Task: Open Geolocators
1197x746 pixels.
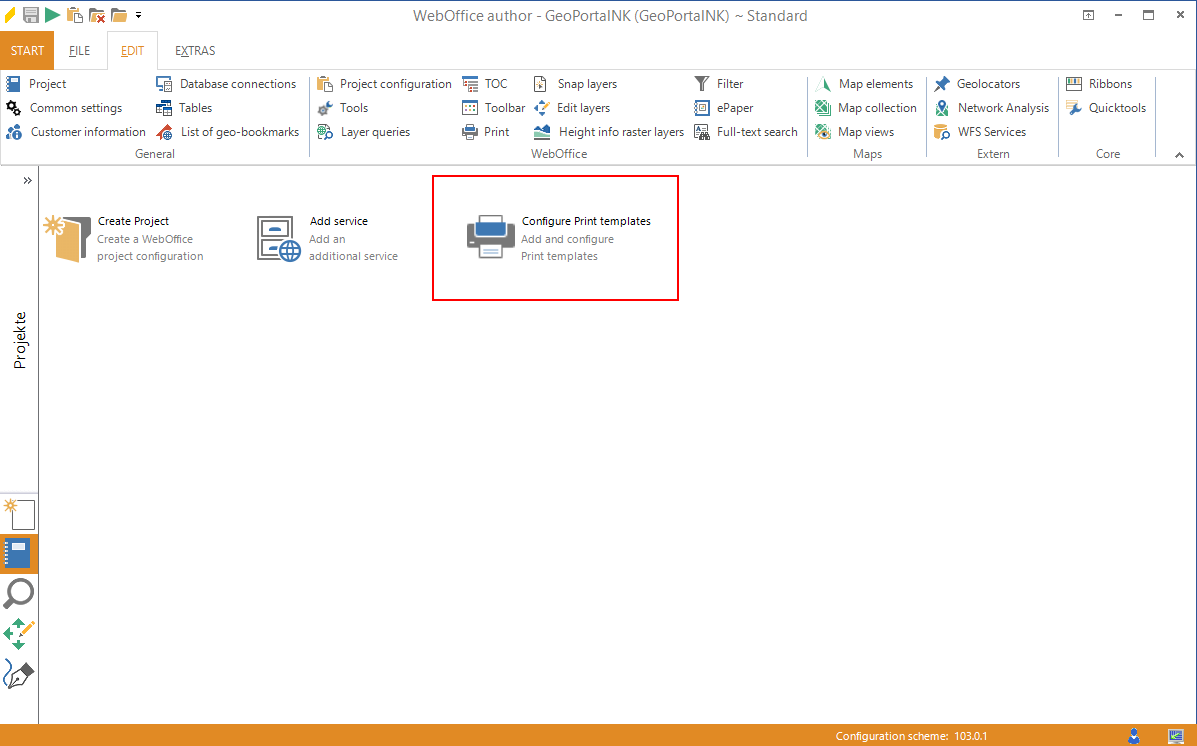Action: tap(977, 84)
